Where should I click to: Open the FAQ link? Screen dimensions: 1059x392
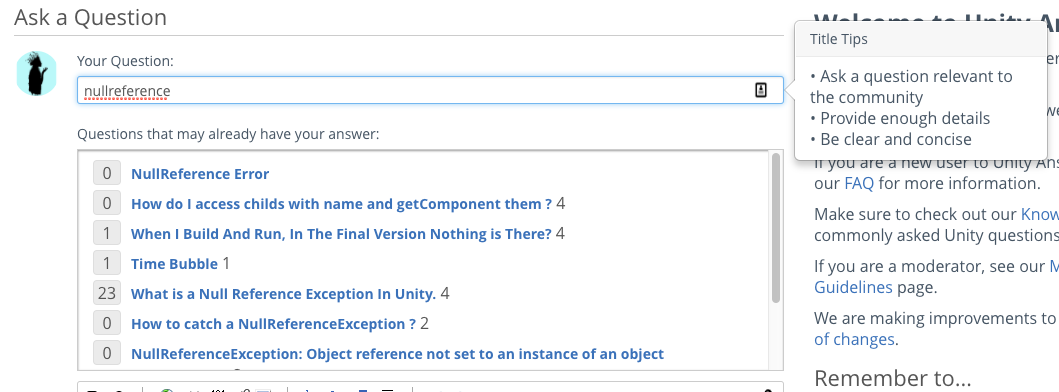[x=859, y=183]
